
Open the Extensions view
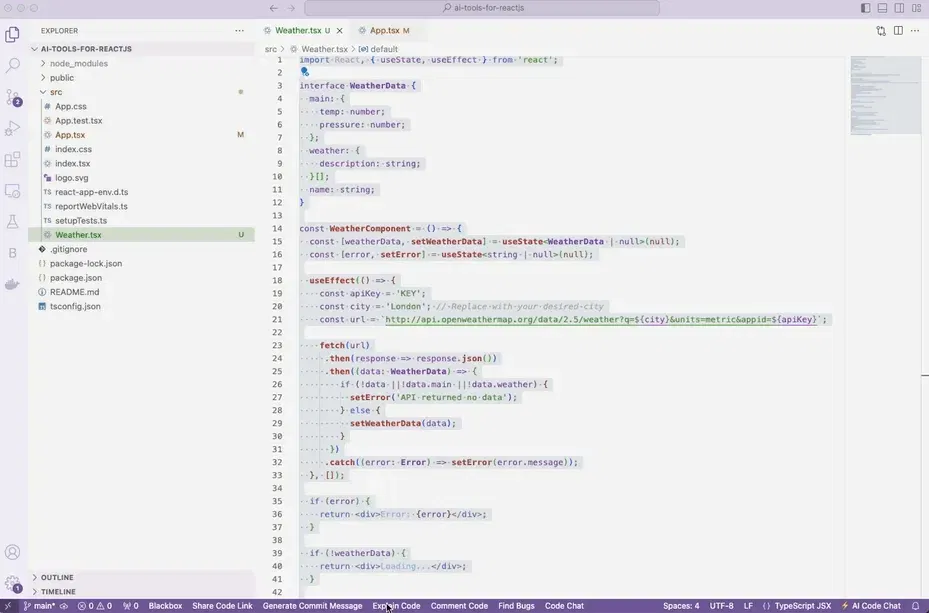pyautogui.click(x=13, y=159)
